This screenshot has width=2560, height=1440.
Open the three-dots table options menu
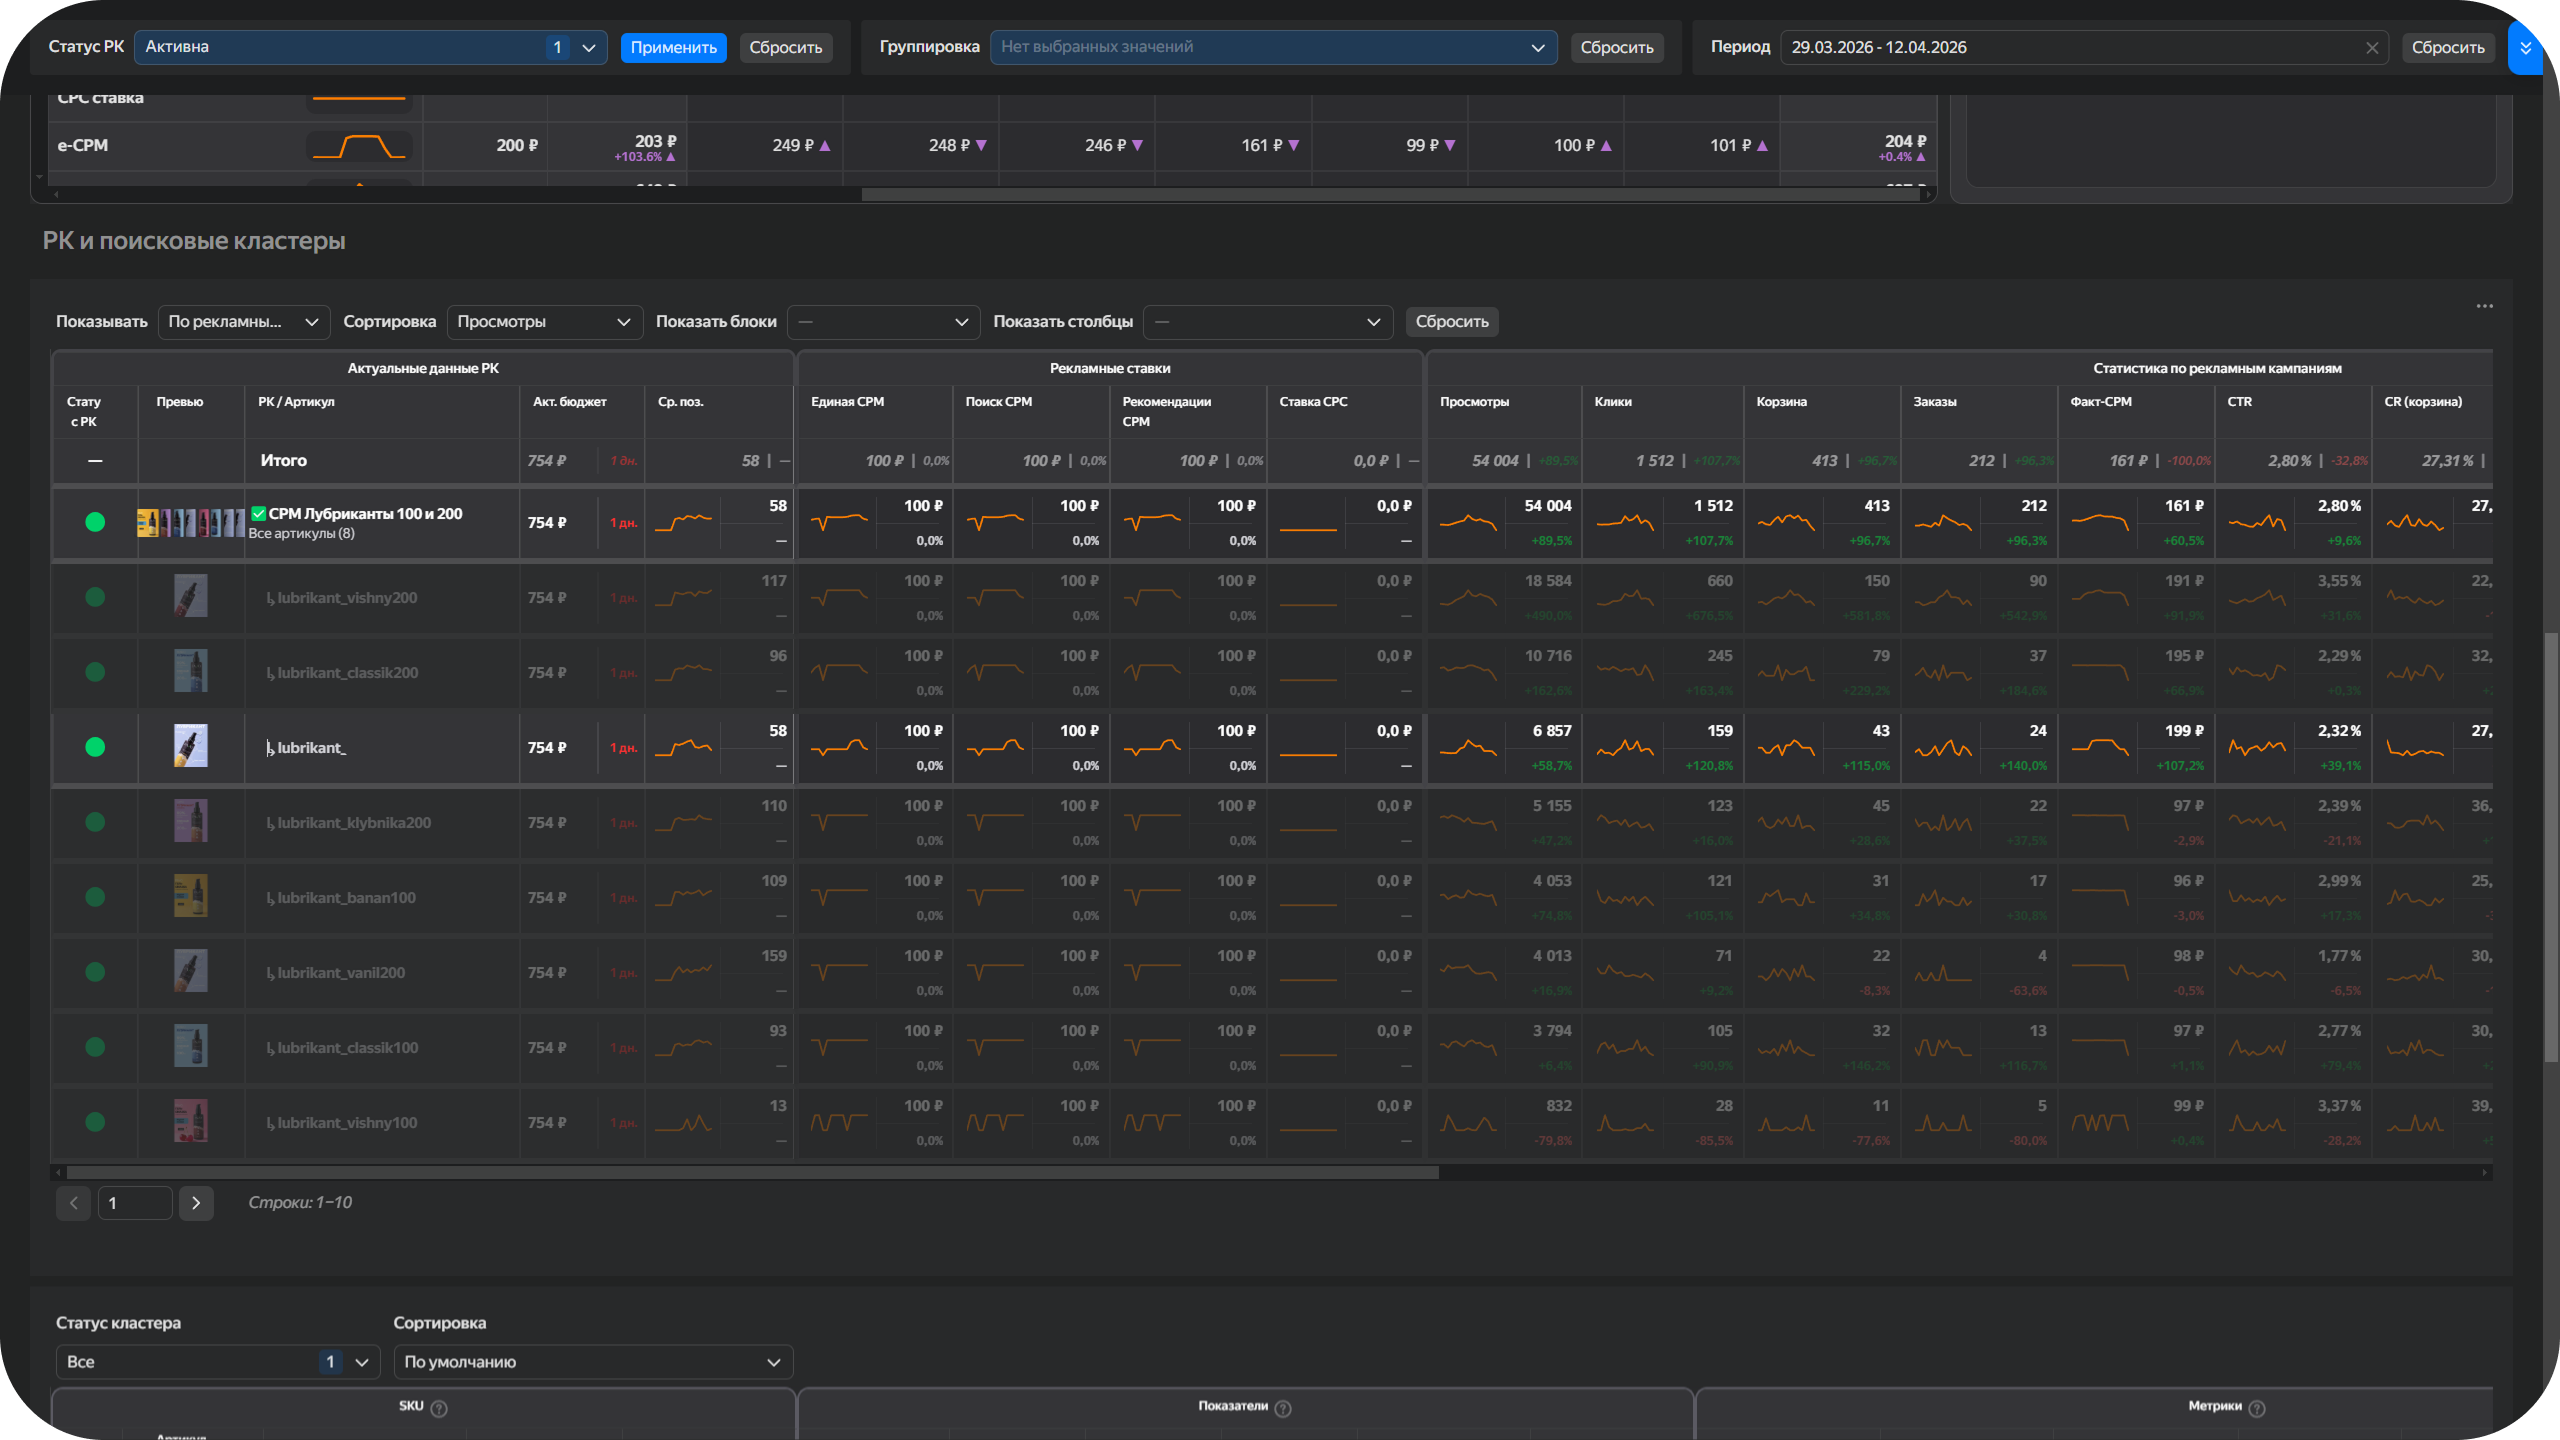(x=2484, y=306)
